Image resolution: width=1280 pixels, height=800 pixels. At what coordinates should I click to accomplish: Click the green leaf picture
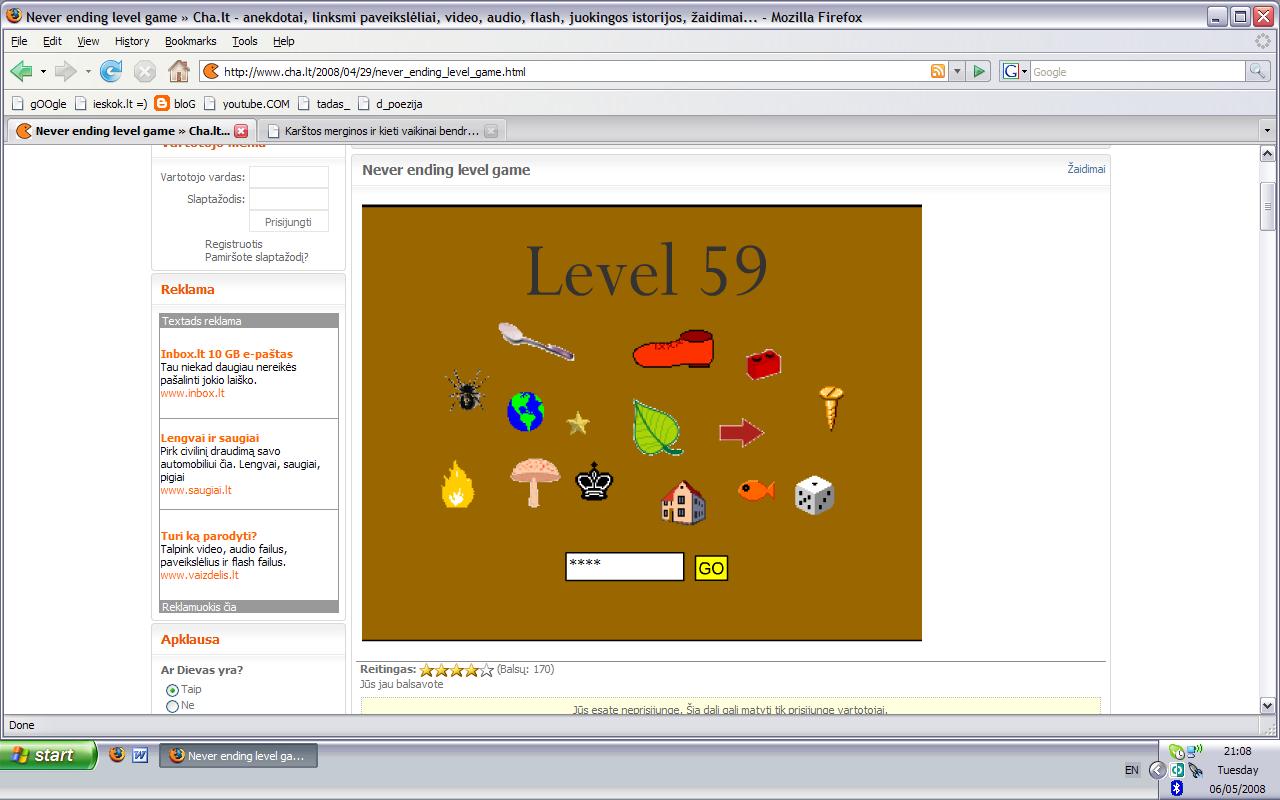(657, 427)
